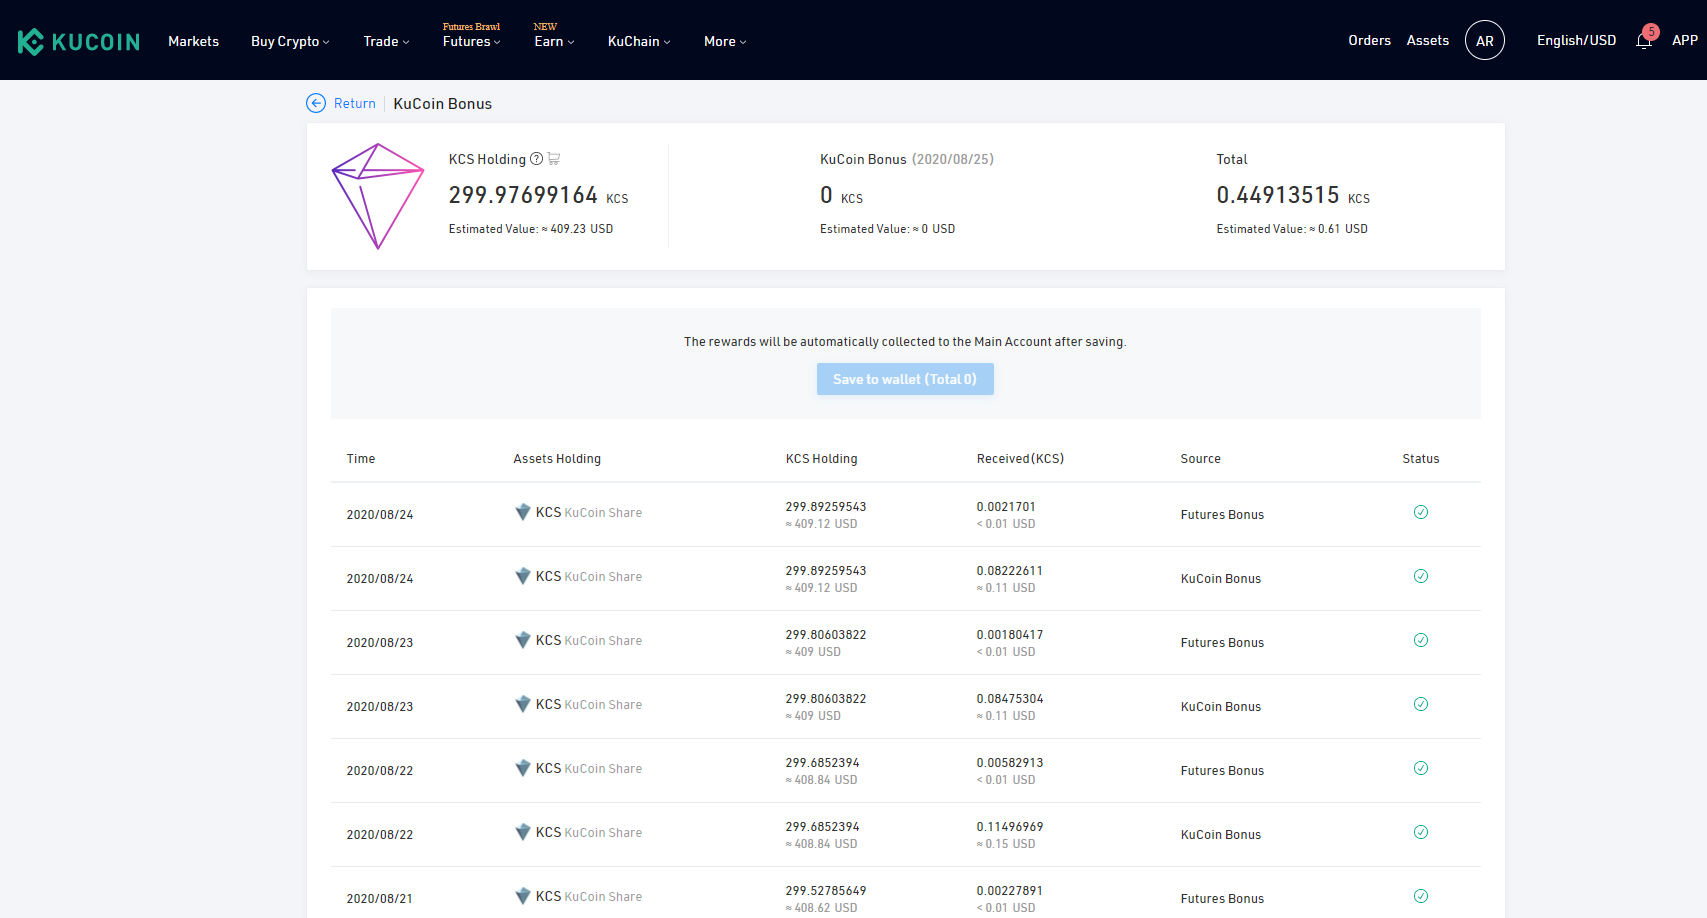Click KCS coin icon in 2020/08/23 Futures Bonus row
This screenshot has width=1707, height=918.
coord(522,640)
